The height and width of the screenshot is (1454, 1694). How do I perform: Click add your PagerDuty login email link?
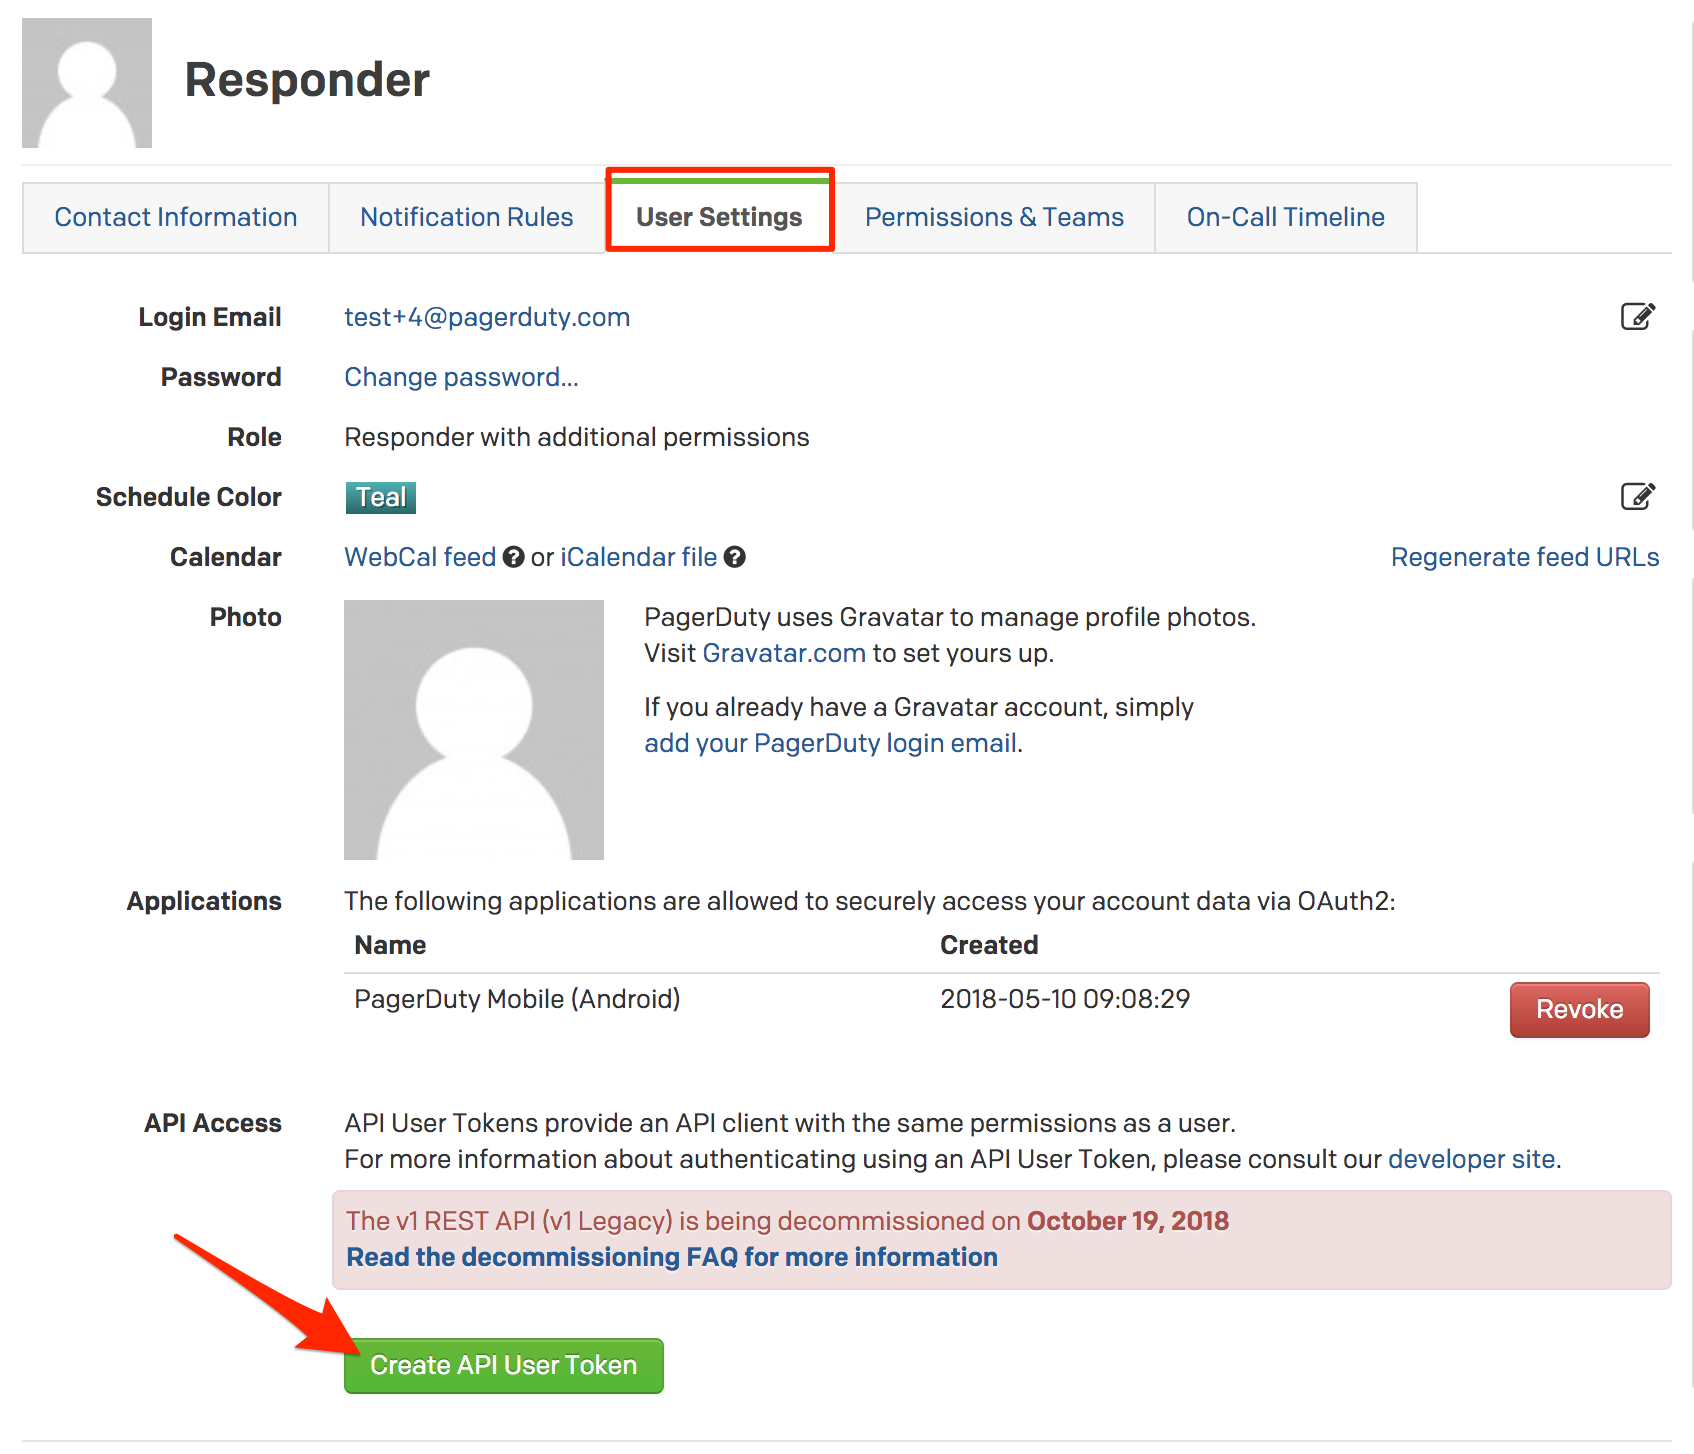click(830, 743)
